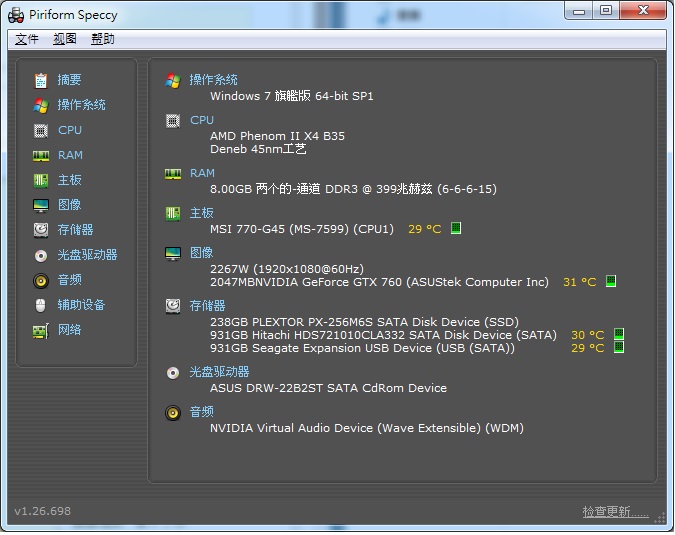Click disc icon beside 光盘驱动器 heading
The image size is (675, 535).
pos(173,373)
